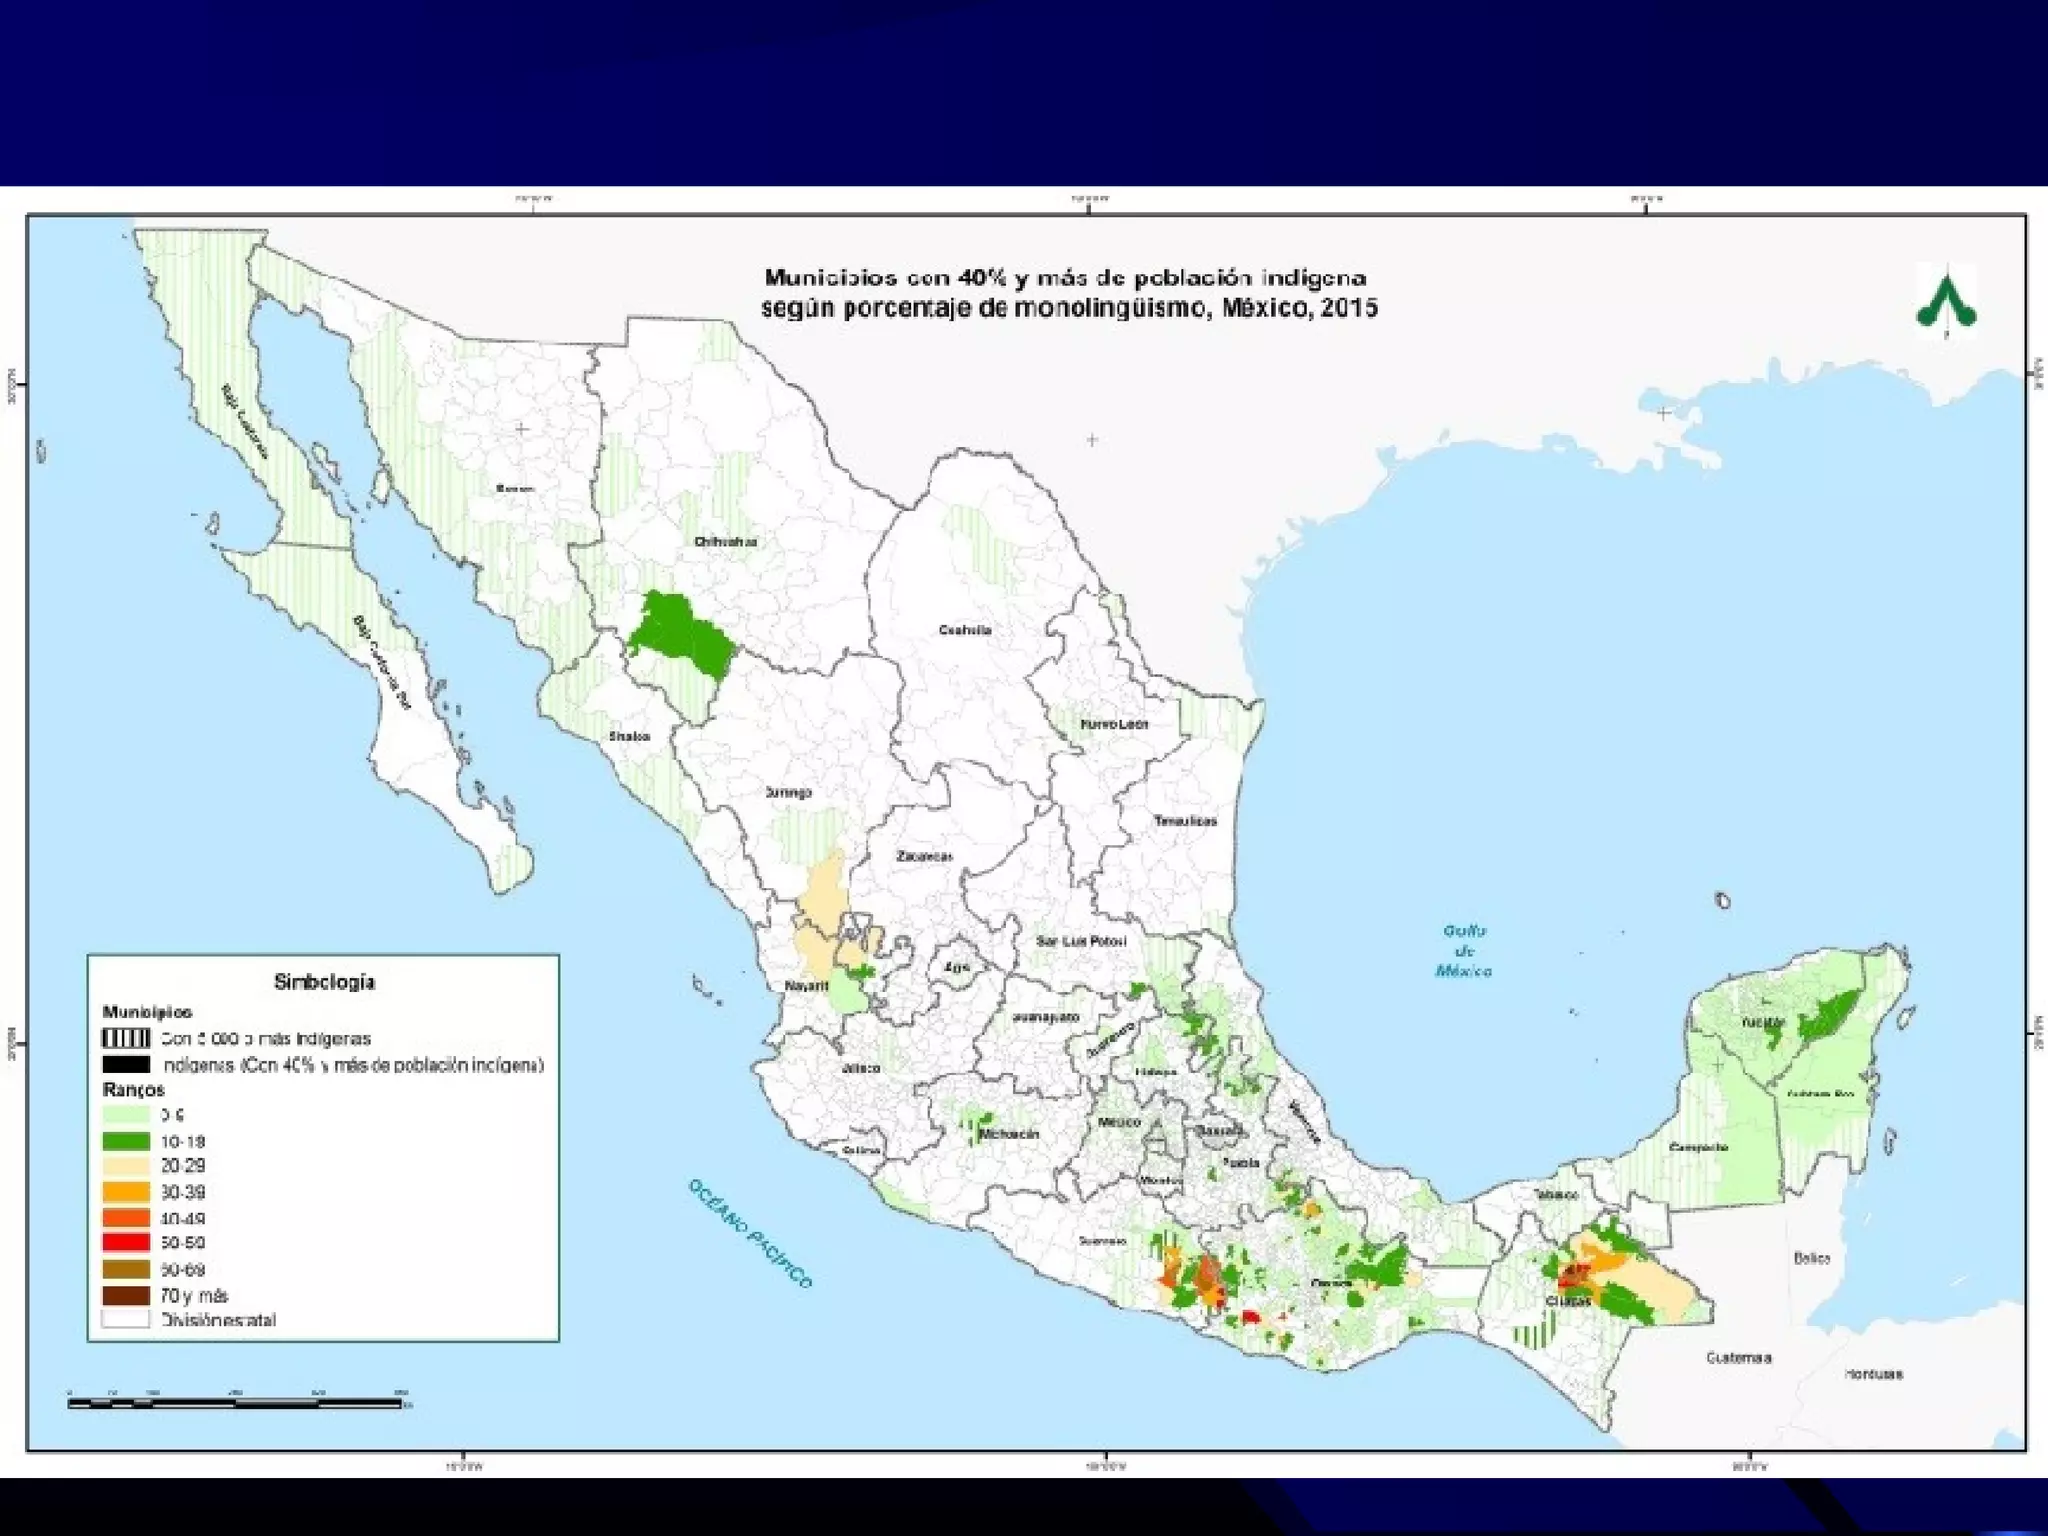Click the Guatemala country label
Image resolution: width=2048 pixels, height=1536 pixels.
pos(1738,1357)
